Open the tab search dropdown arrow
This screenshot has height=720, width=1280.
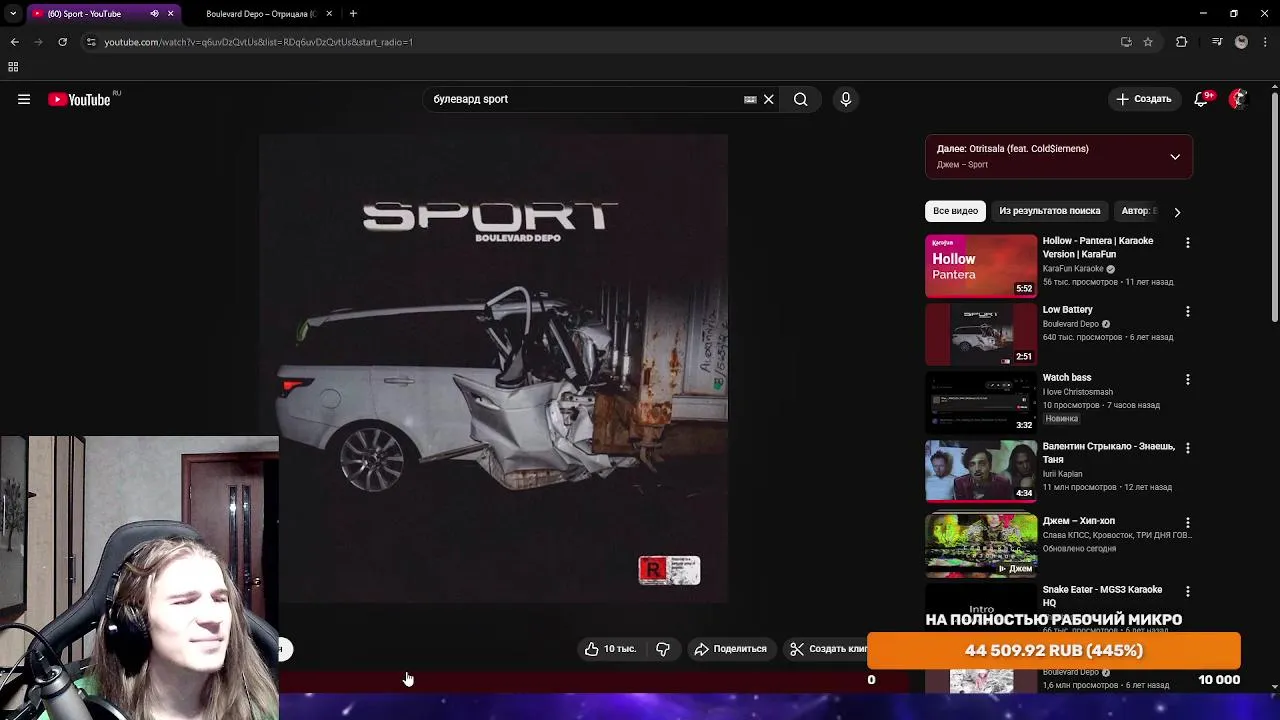[13, 14]
